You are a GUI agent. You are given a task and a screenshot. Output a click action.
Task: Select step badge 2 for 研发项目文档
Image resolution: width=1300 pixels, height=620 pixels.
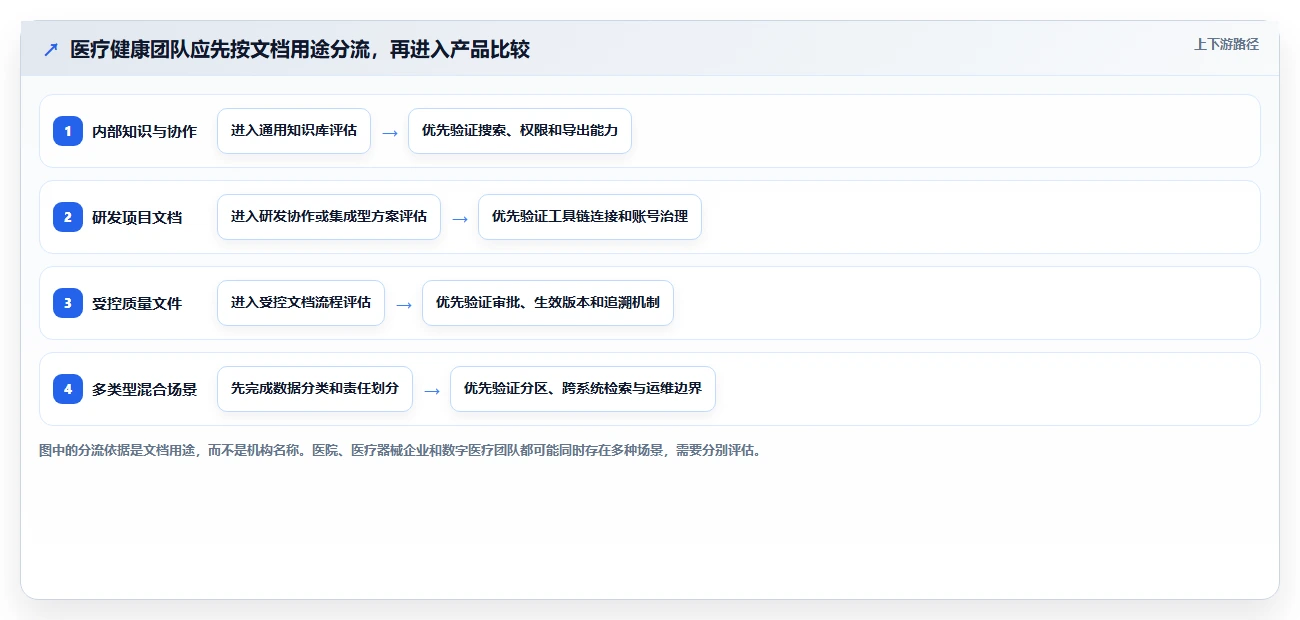coord(68,217)
